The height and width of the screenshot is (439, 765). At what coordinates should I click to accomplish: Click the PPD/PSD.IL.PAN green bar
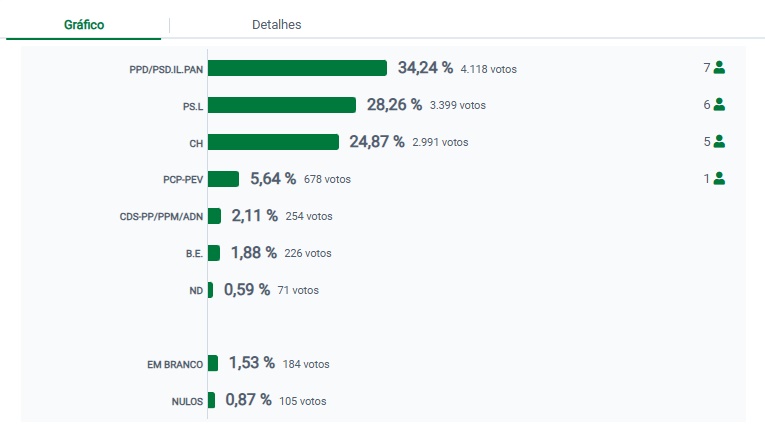pyautogui.click(x=297, y=68)
